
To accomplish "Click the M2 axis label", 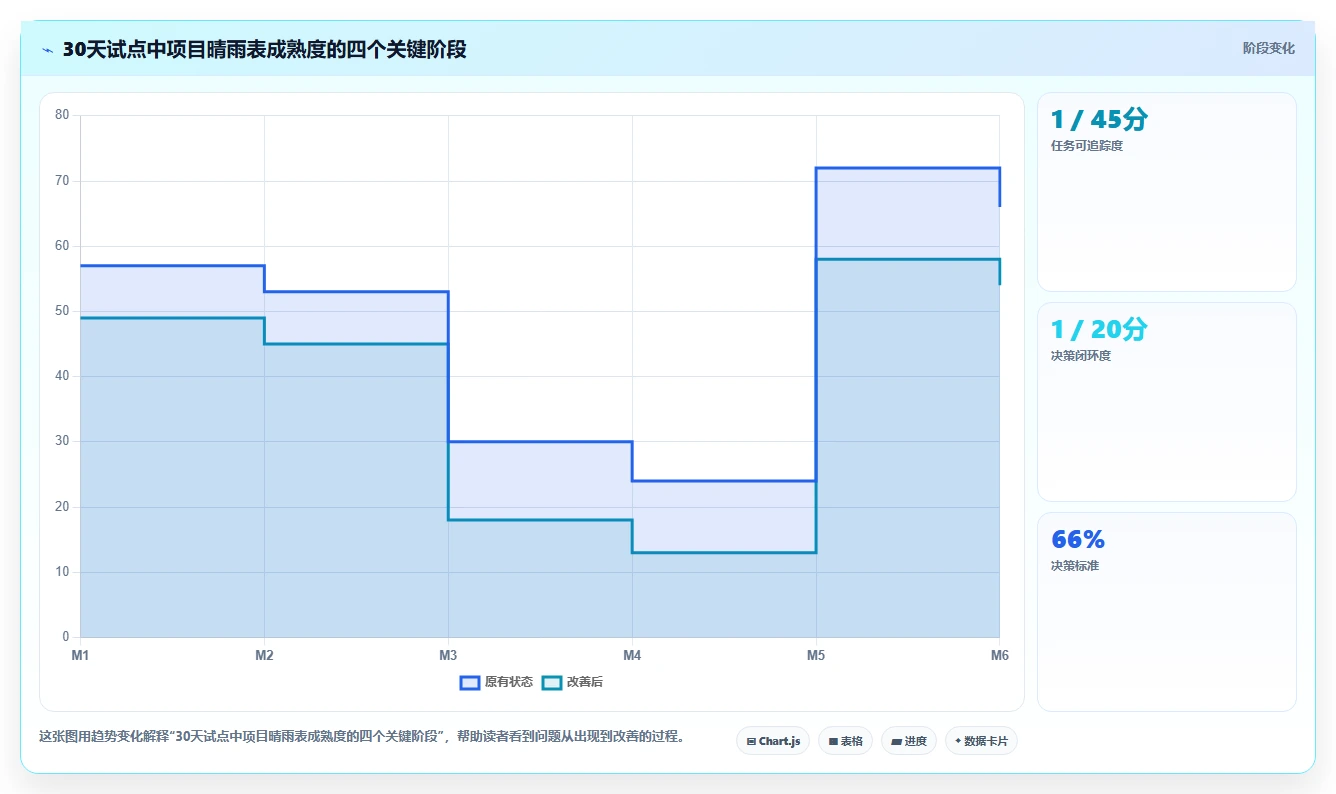I will [x=264, y=655].
